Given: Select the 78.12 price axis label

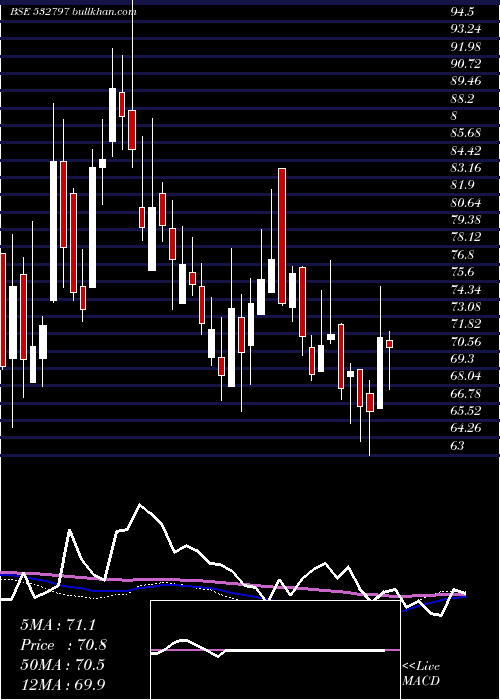Looking at the screenshot, I should point(466,237).
